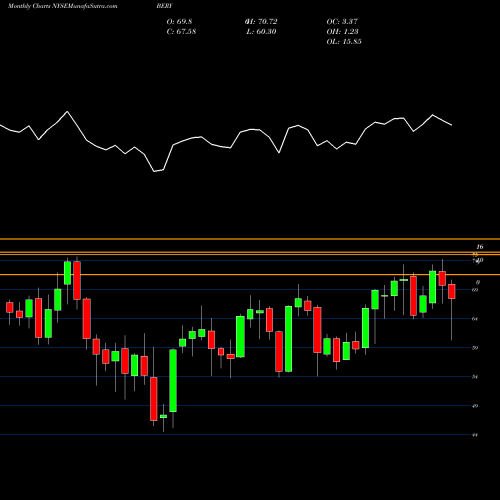Click the lowest trough of the white line
500x500 pixels.
pos(154,171)
